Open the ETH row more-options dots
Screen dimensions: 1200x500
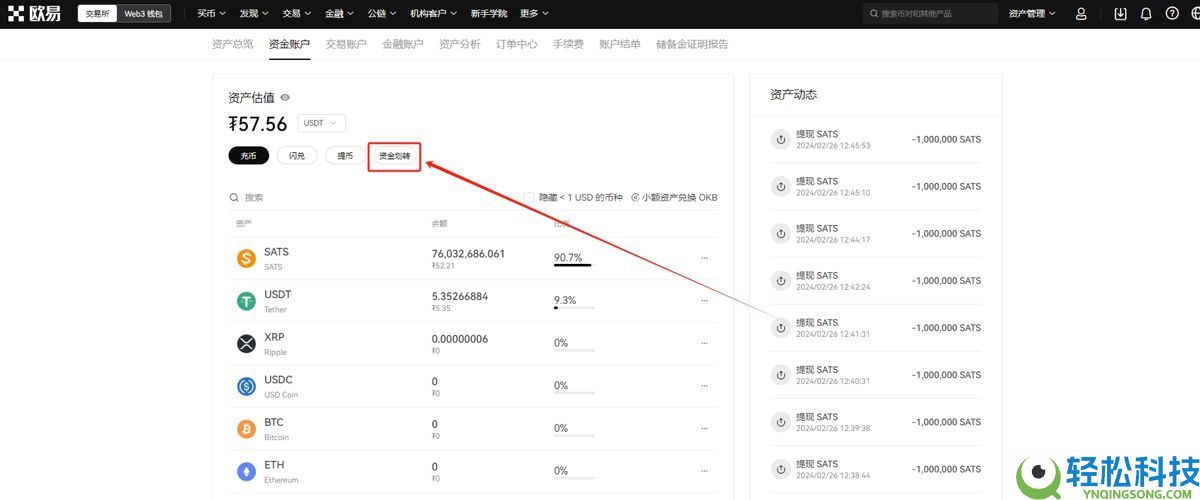[x=704, y=470]
